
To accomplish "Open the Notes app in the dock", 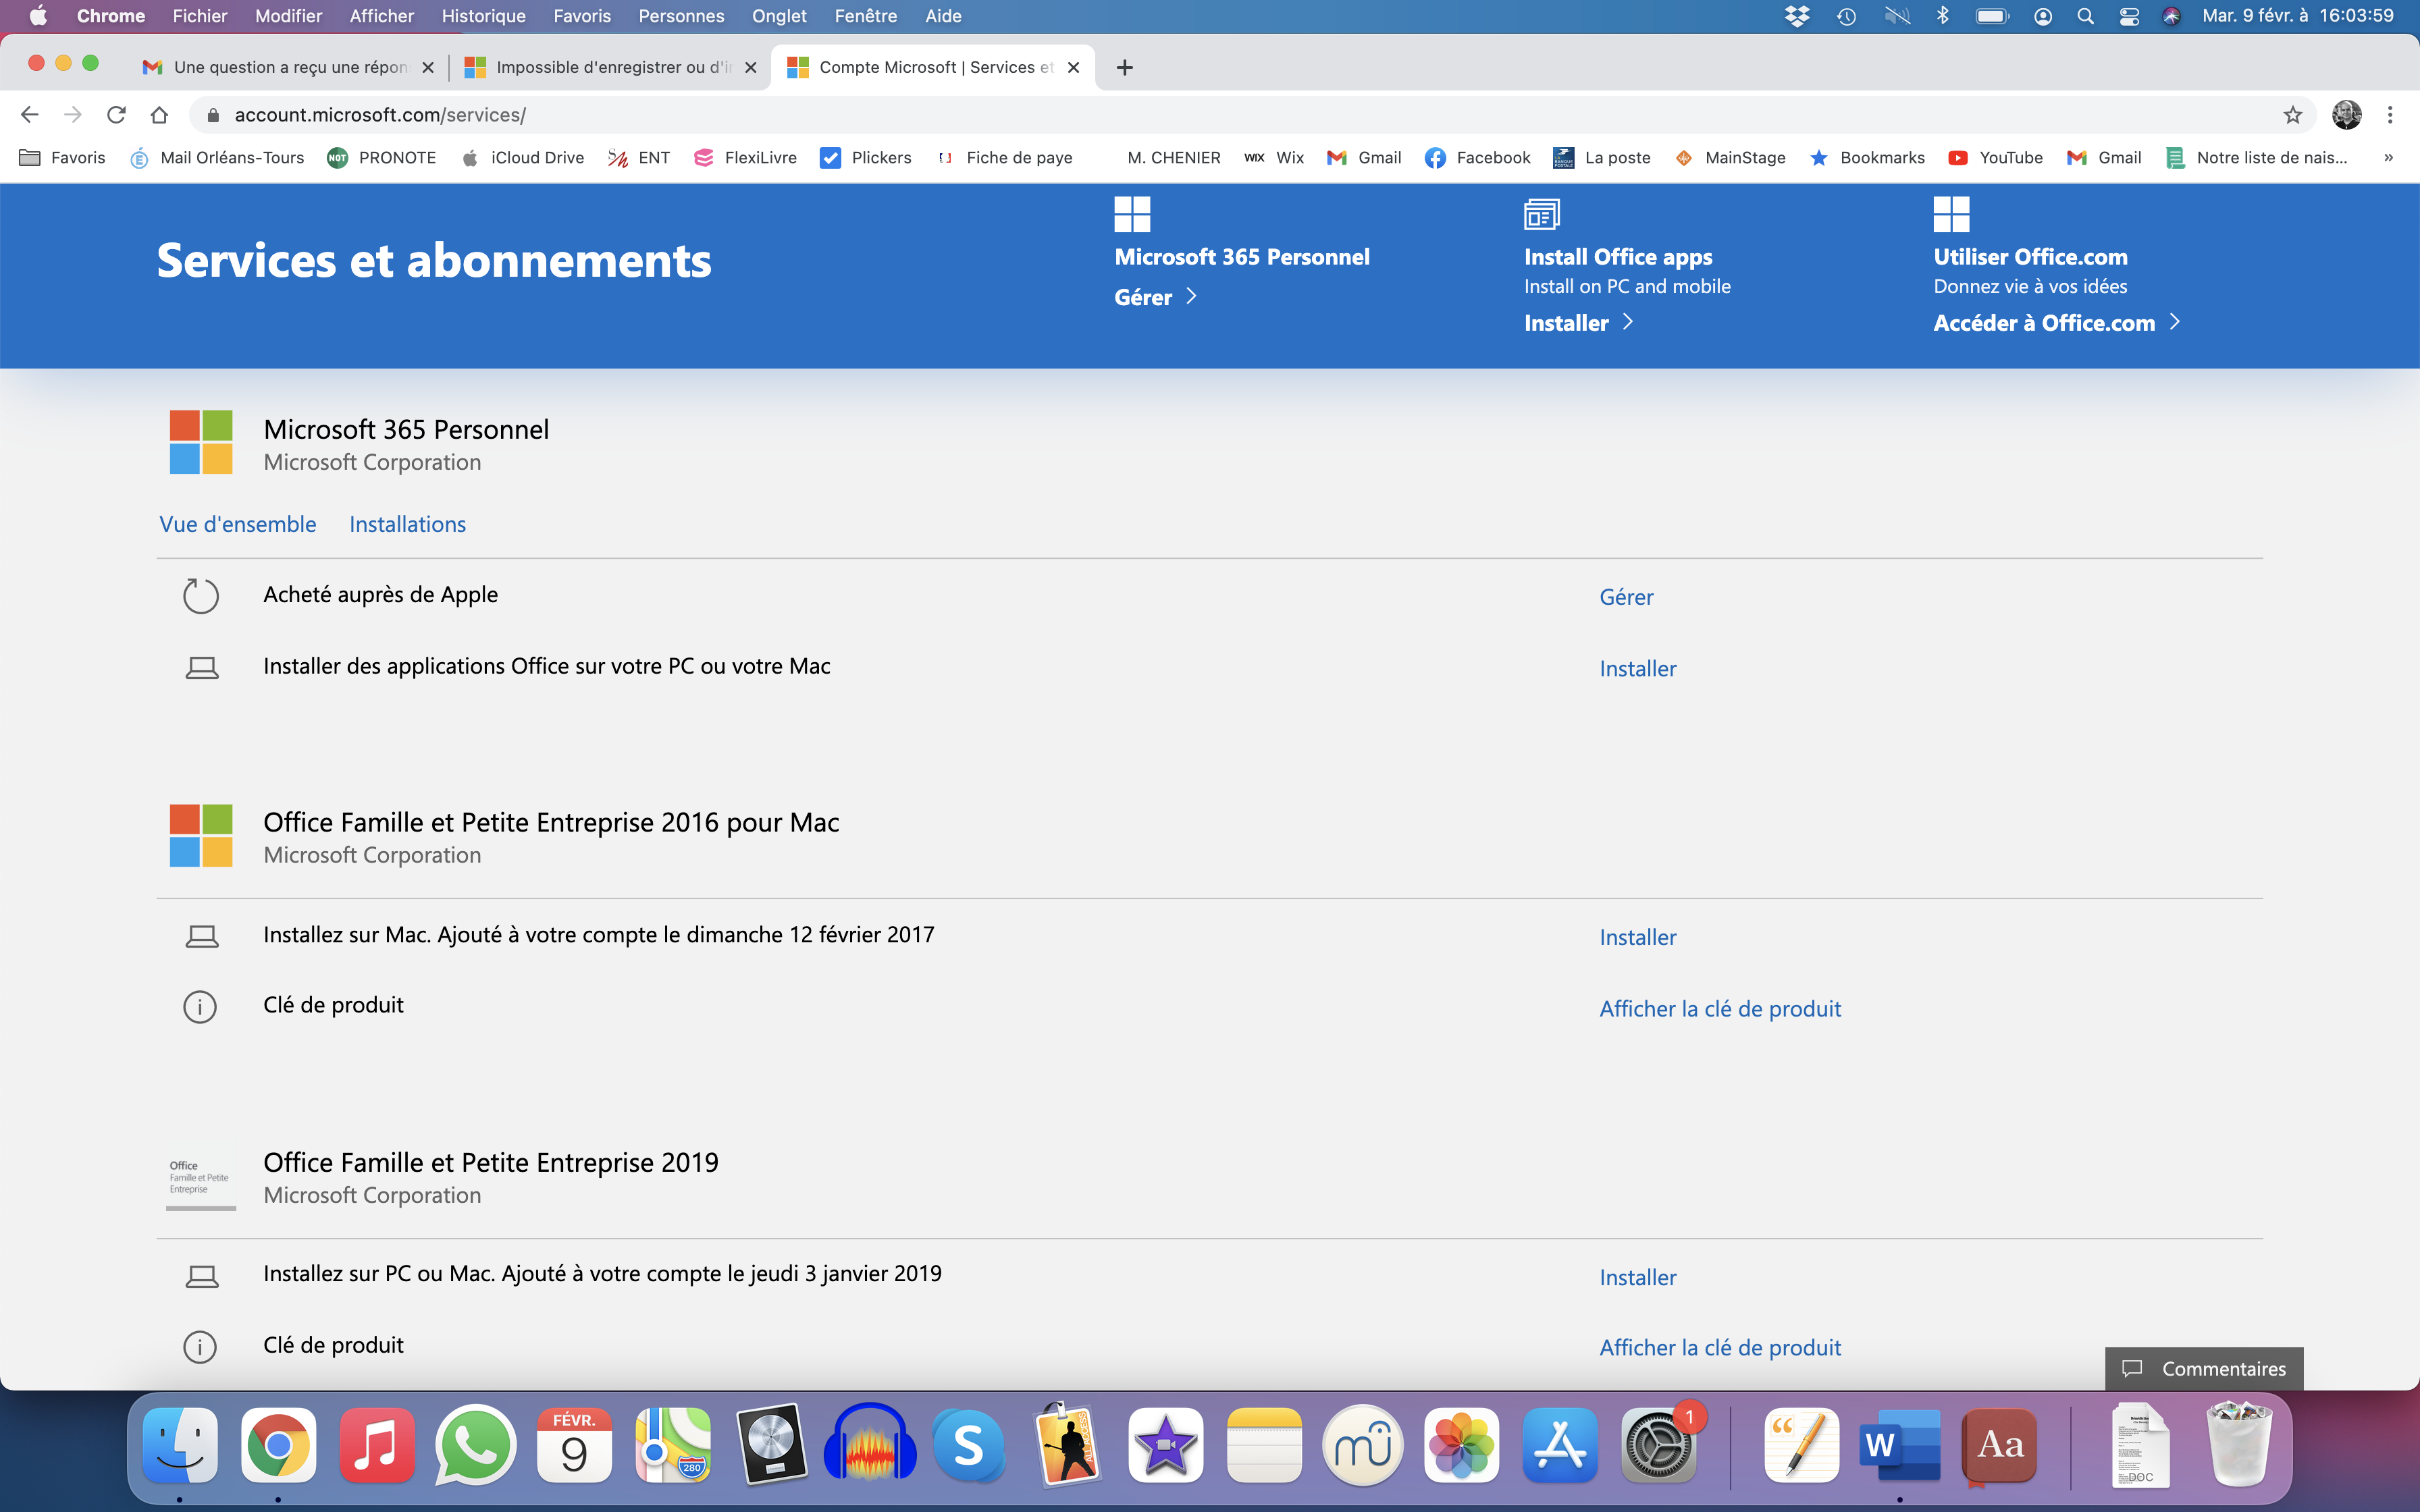I will coord(1264,1445).
